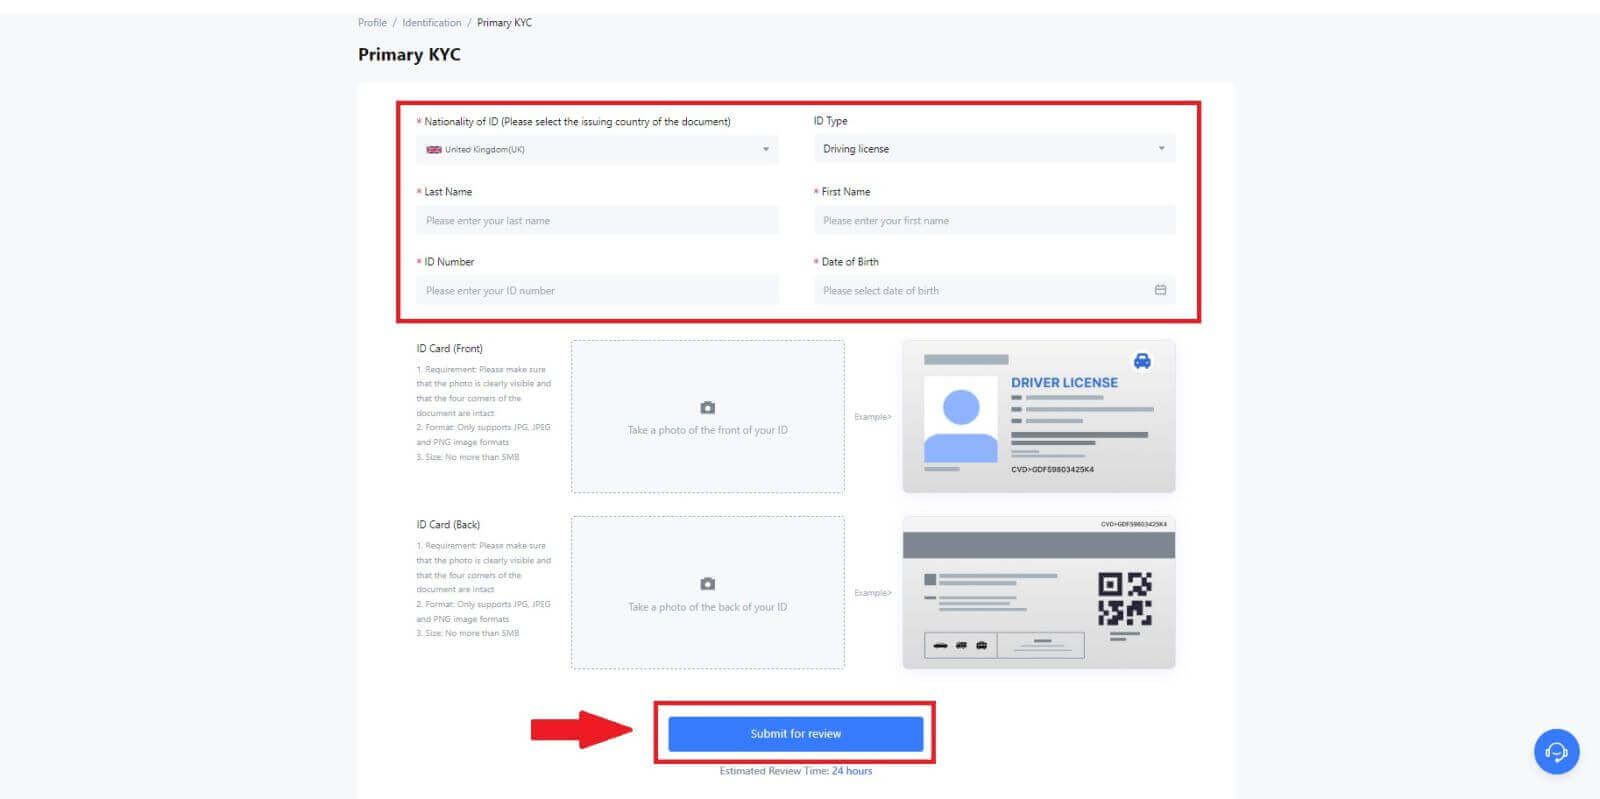Click the Example> label beside front upload
This screenshot has width=1600, height=799.
872,417
